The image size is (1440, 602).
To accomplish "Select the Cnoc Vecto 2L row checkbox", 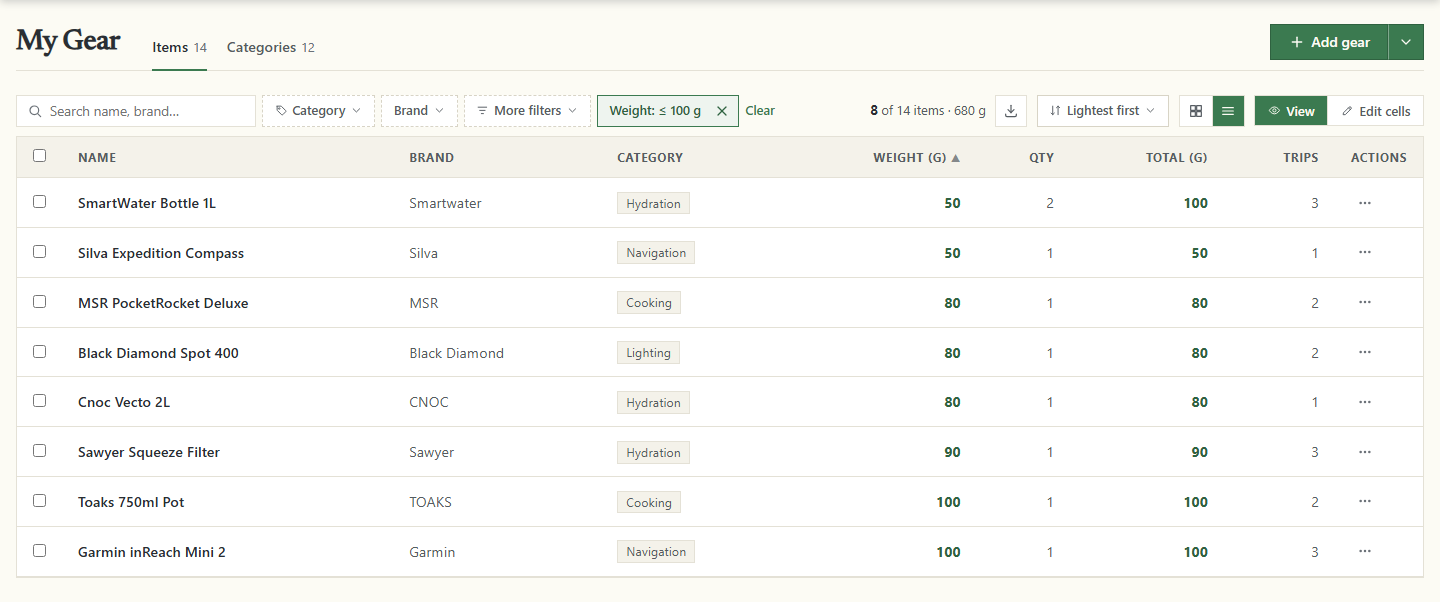I will 39,401.
